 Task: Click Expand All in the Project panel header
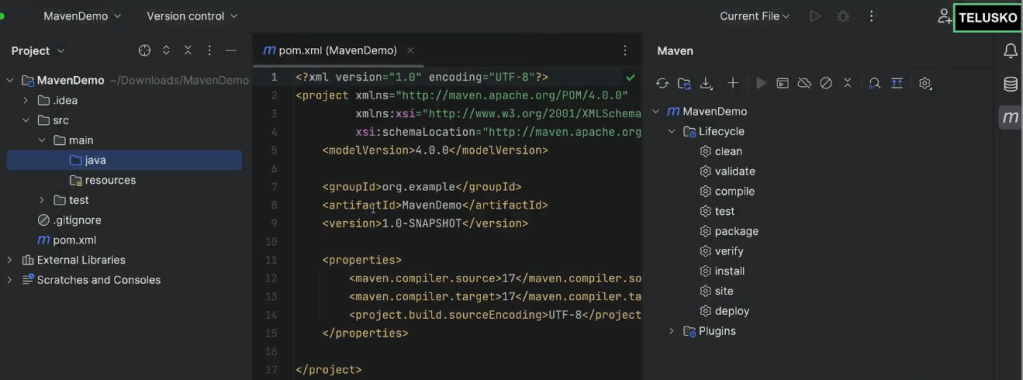pyautogui.click(x=166, y=50)
